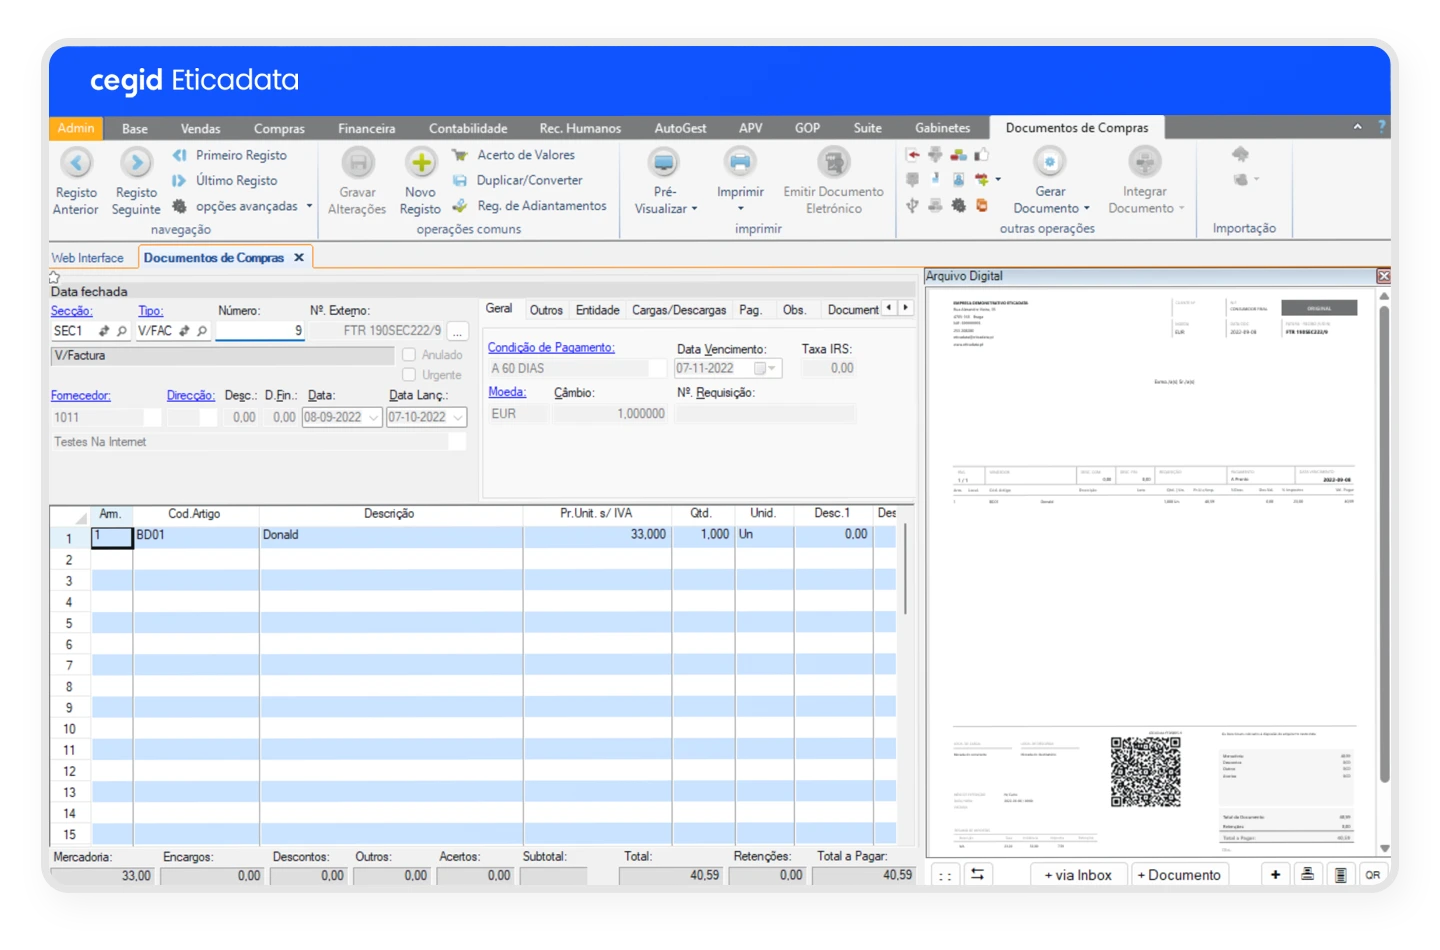Enable the Anulado checkbox
The width and height of the screenshot is (1440, 950).
(409, 354)
